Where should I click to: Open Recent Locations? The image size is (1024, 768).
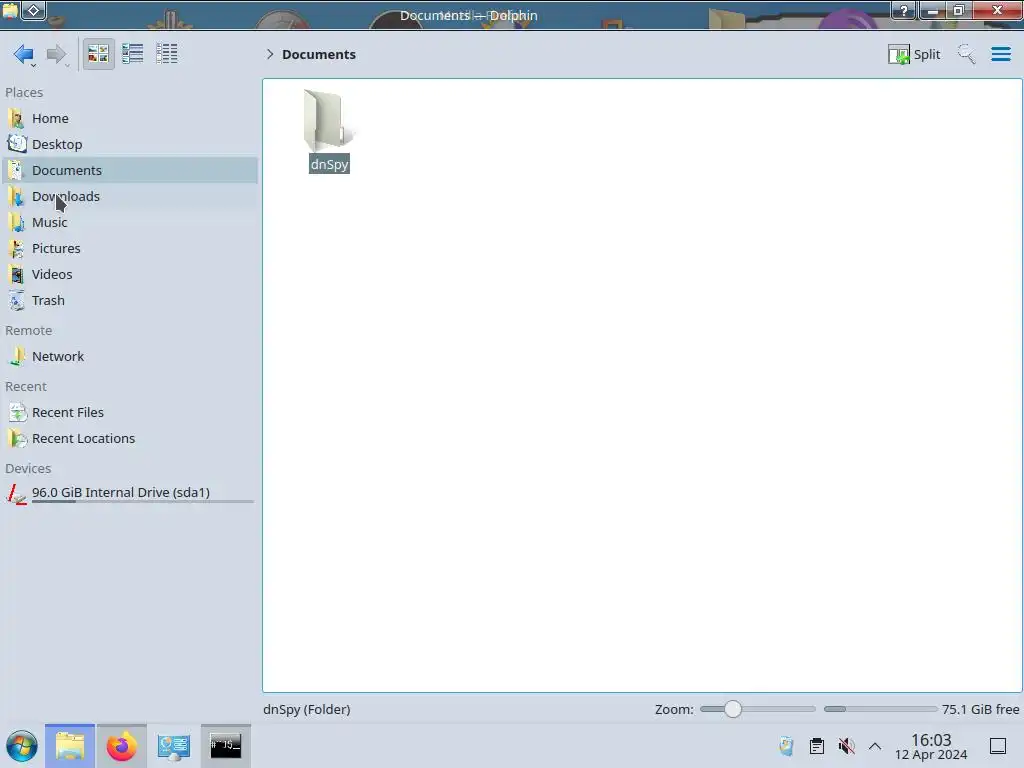pos(130,439)
